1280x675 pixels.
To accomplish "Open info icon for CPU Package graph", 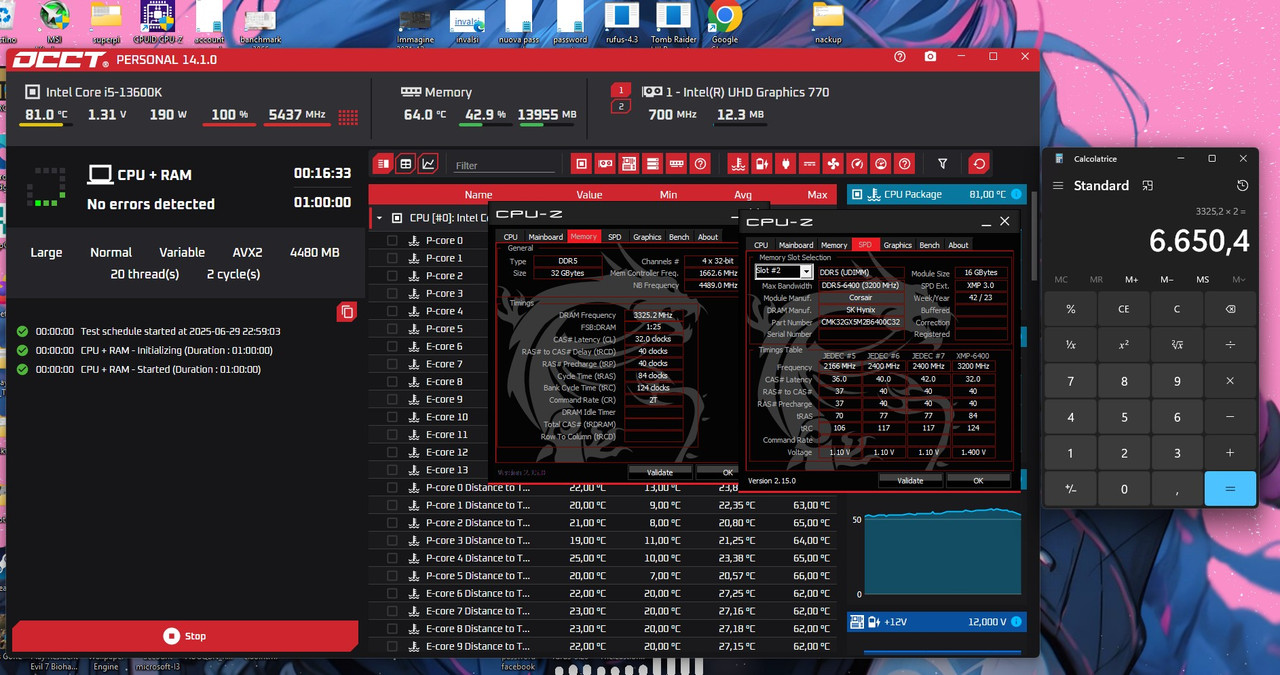I will pyautogui.click(x=1017, y=194).
